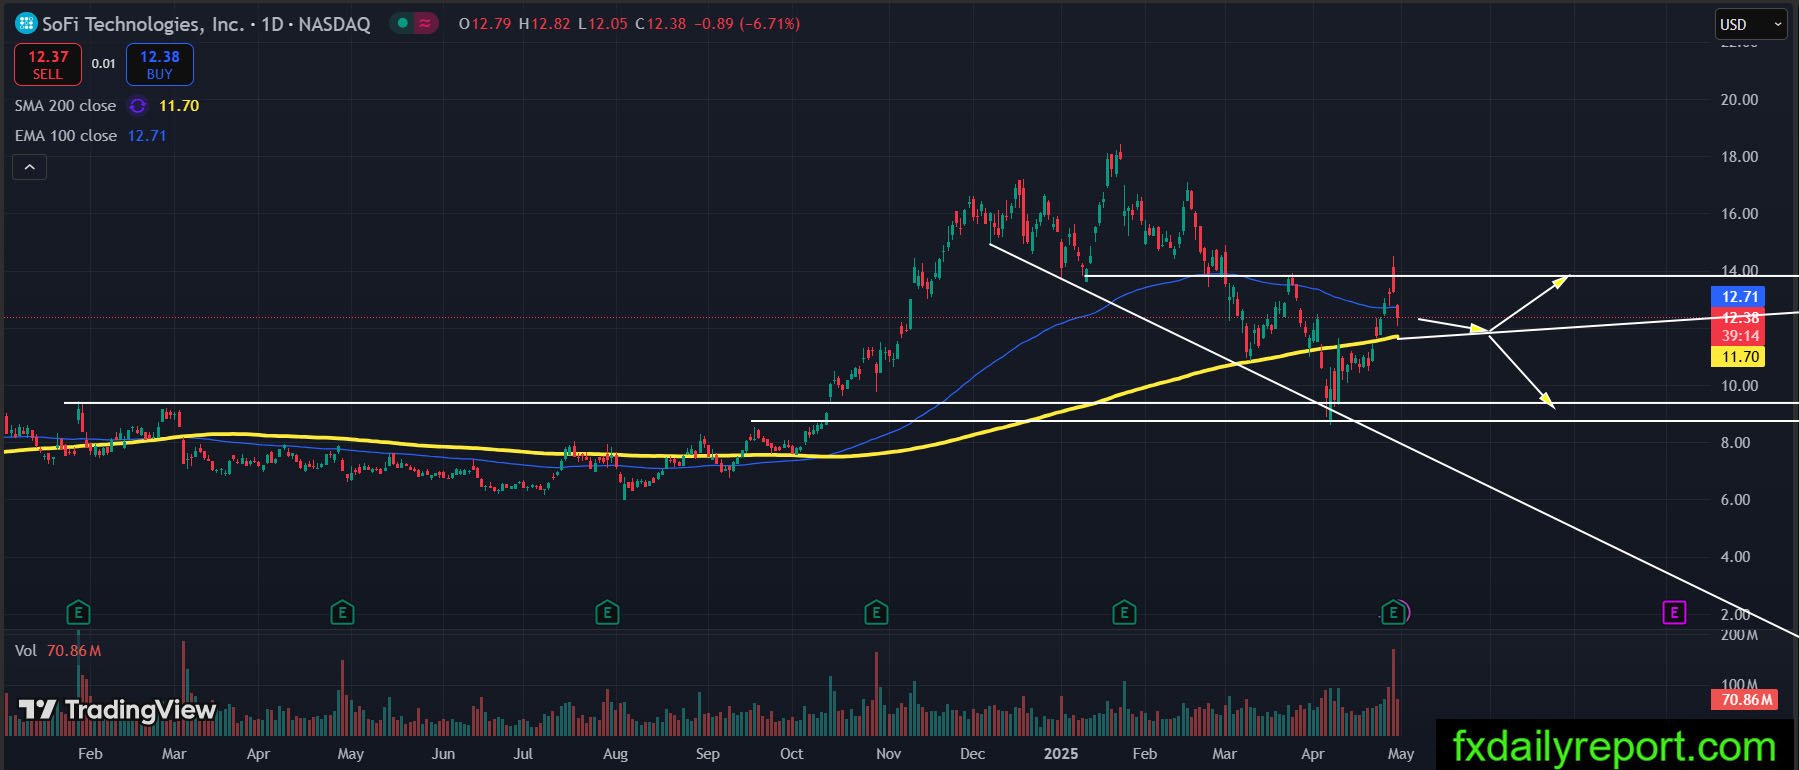Click the 16.00 price scale label
Screen dimensions: 1799x770
[1739, 214]
